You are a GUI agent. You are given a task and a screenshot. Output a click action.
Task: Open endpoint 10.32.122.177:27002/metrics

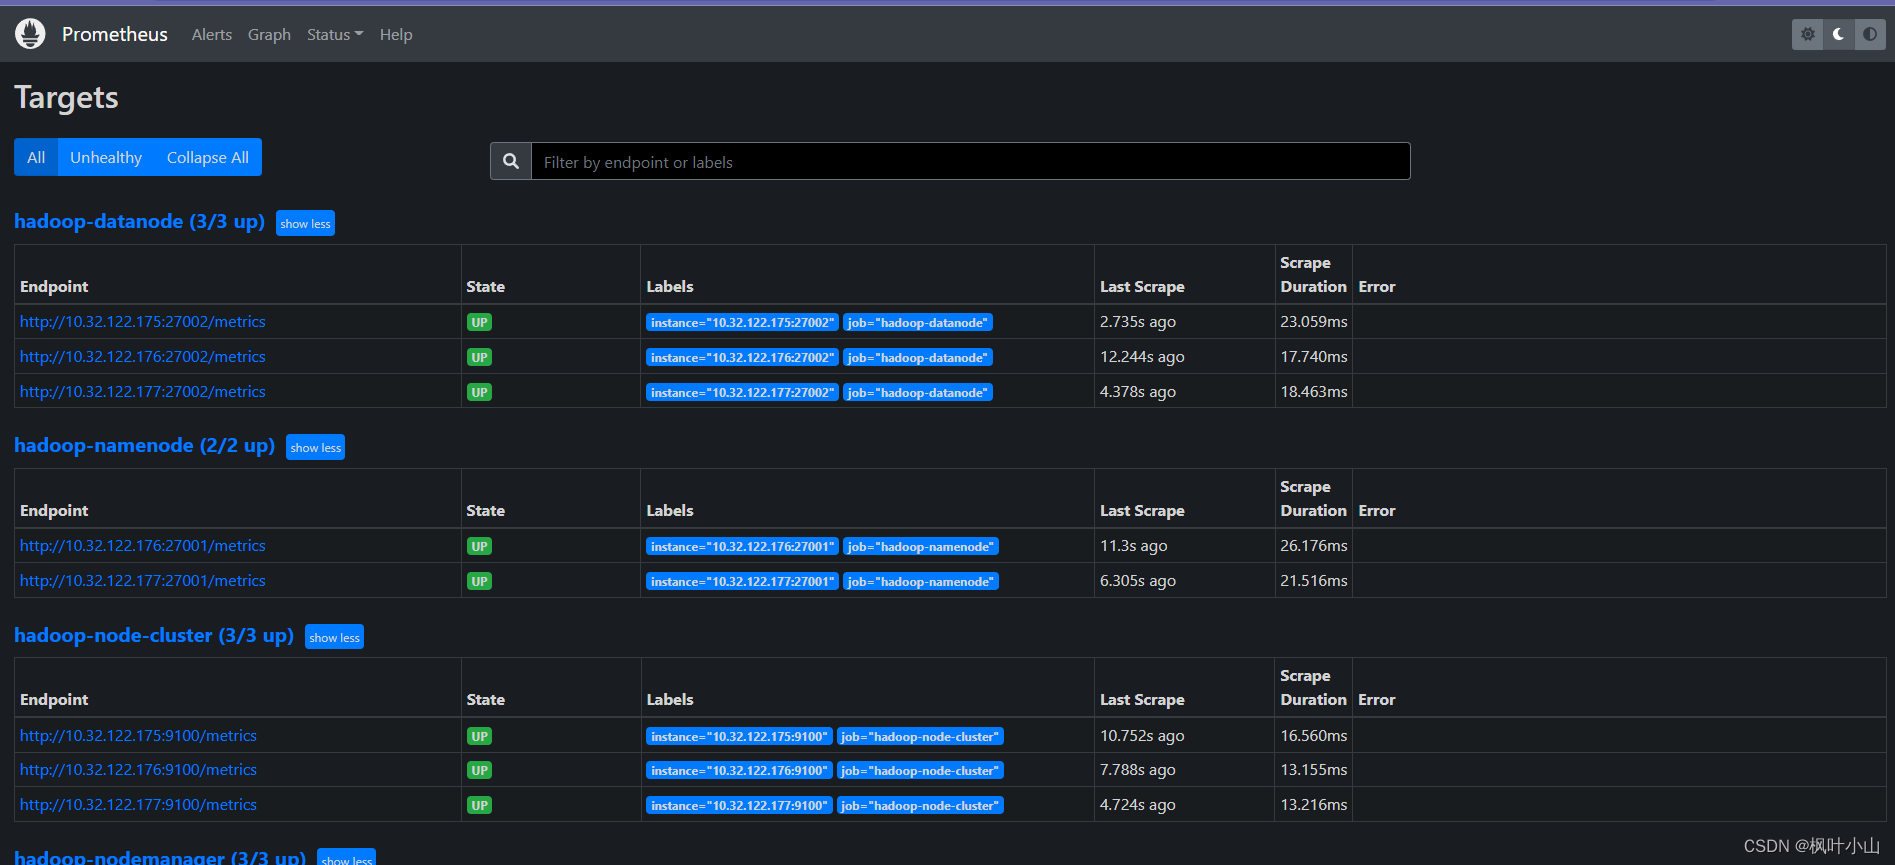pos(143,392)
